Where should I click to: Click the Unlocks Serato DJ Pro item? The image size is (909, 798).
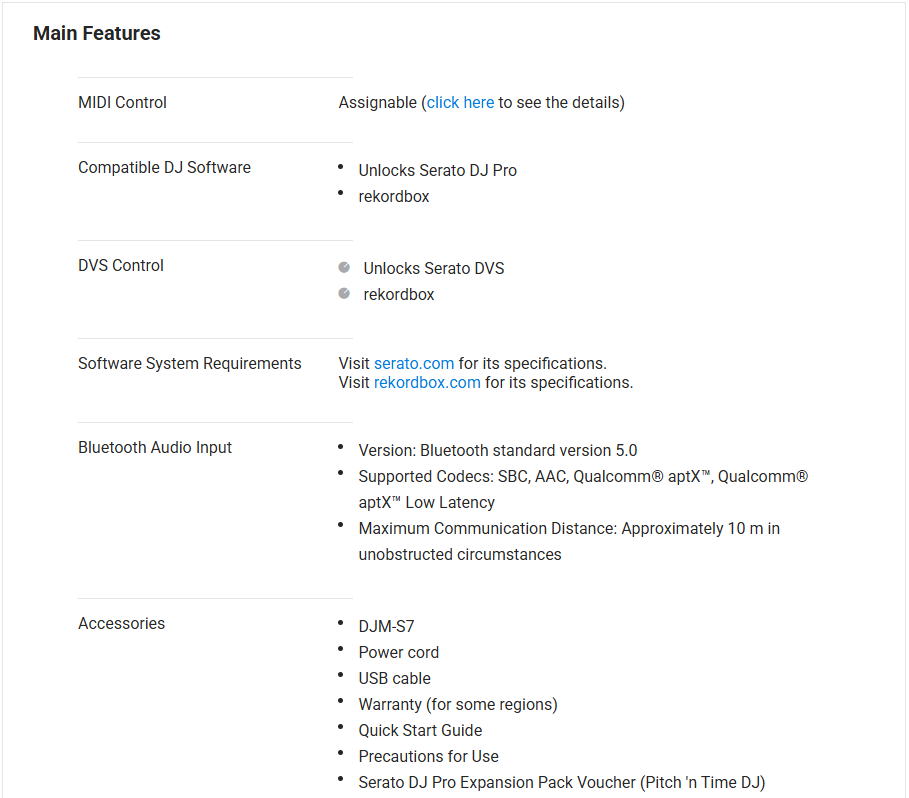437,170
